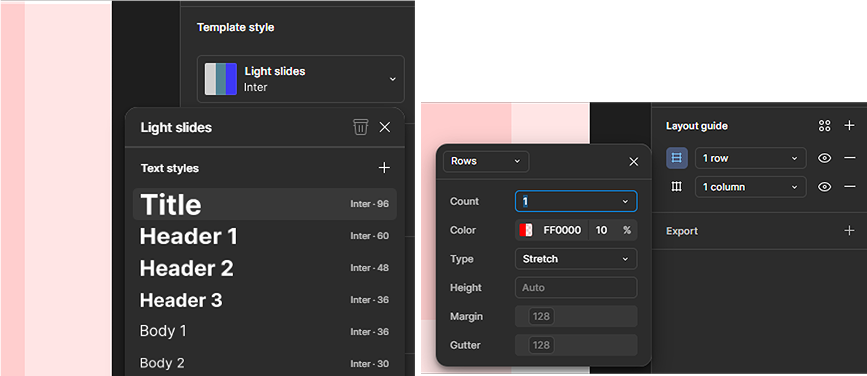
Task: Hide the 1 row guide visibility
Action: click(x=824, y=158)
